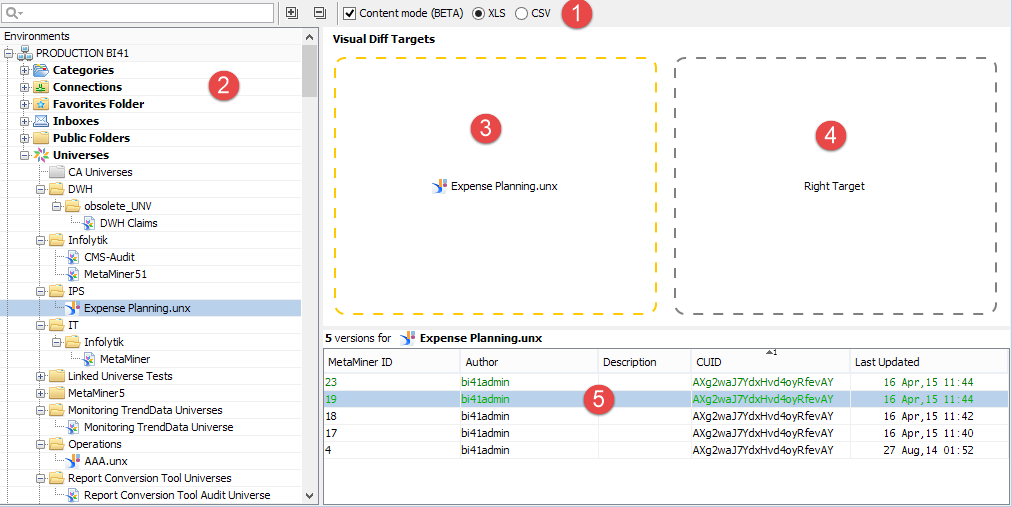The image size is (1012, 507).
Task: Expand the MetaMiner5 folder
Action: [x=41, y=393]
